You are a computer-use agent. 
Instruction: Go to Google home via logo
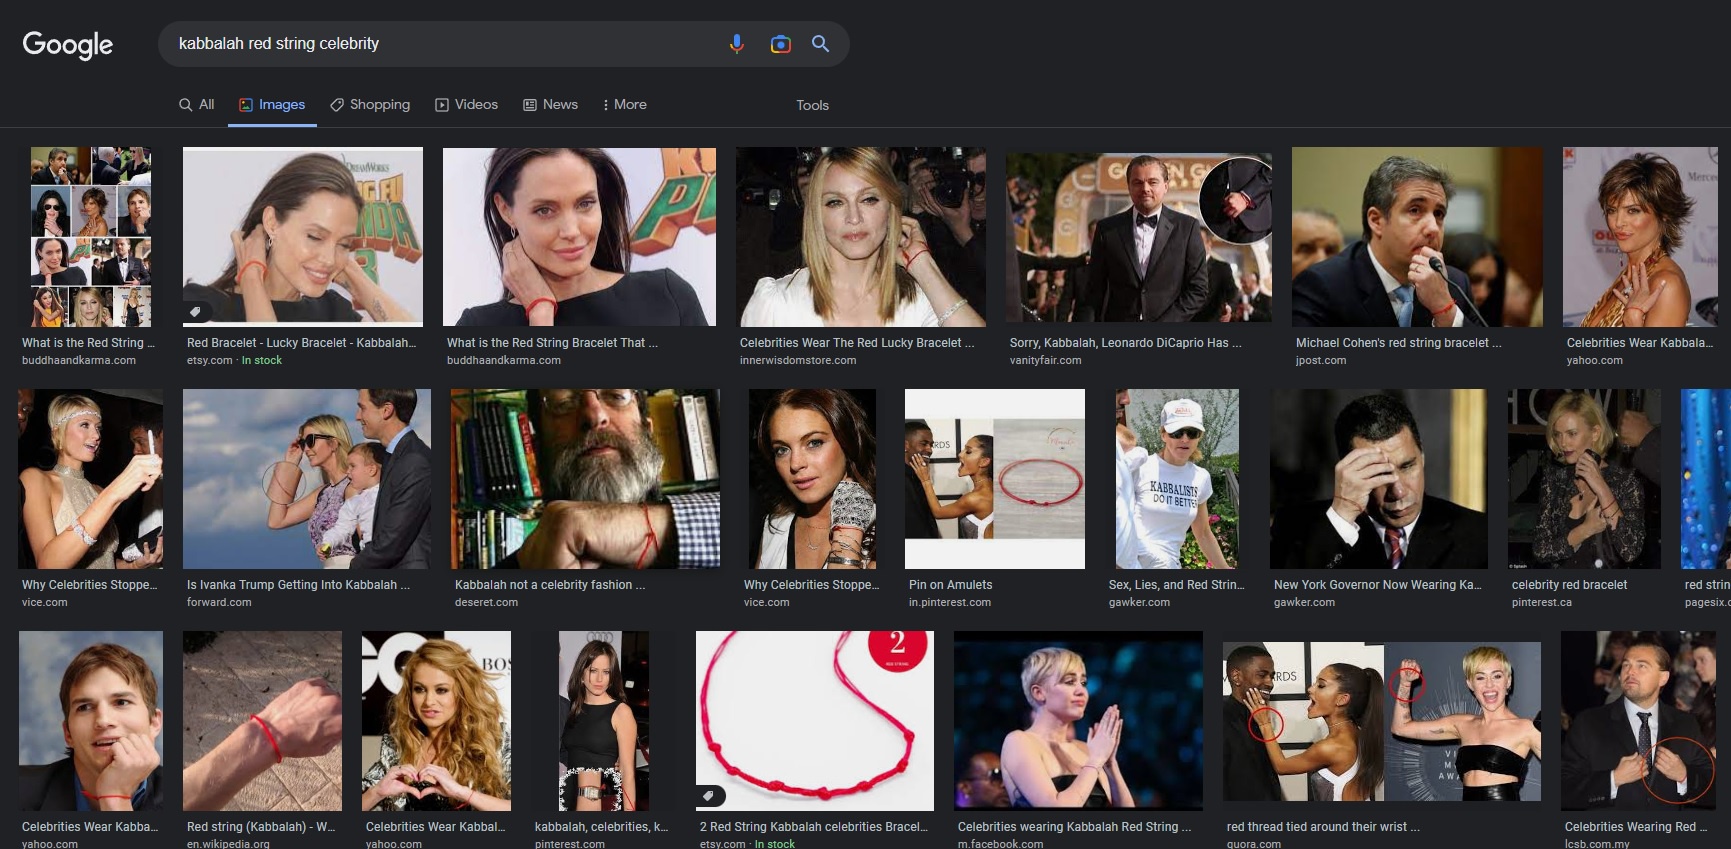tap(68, 44)
